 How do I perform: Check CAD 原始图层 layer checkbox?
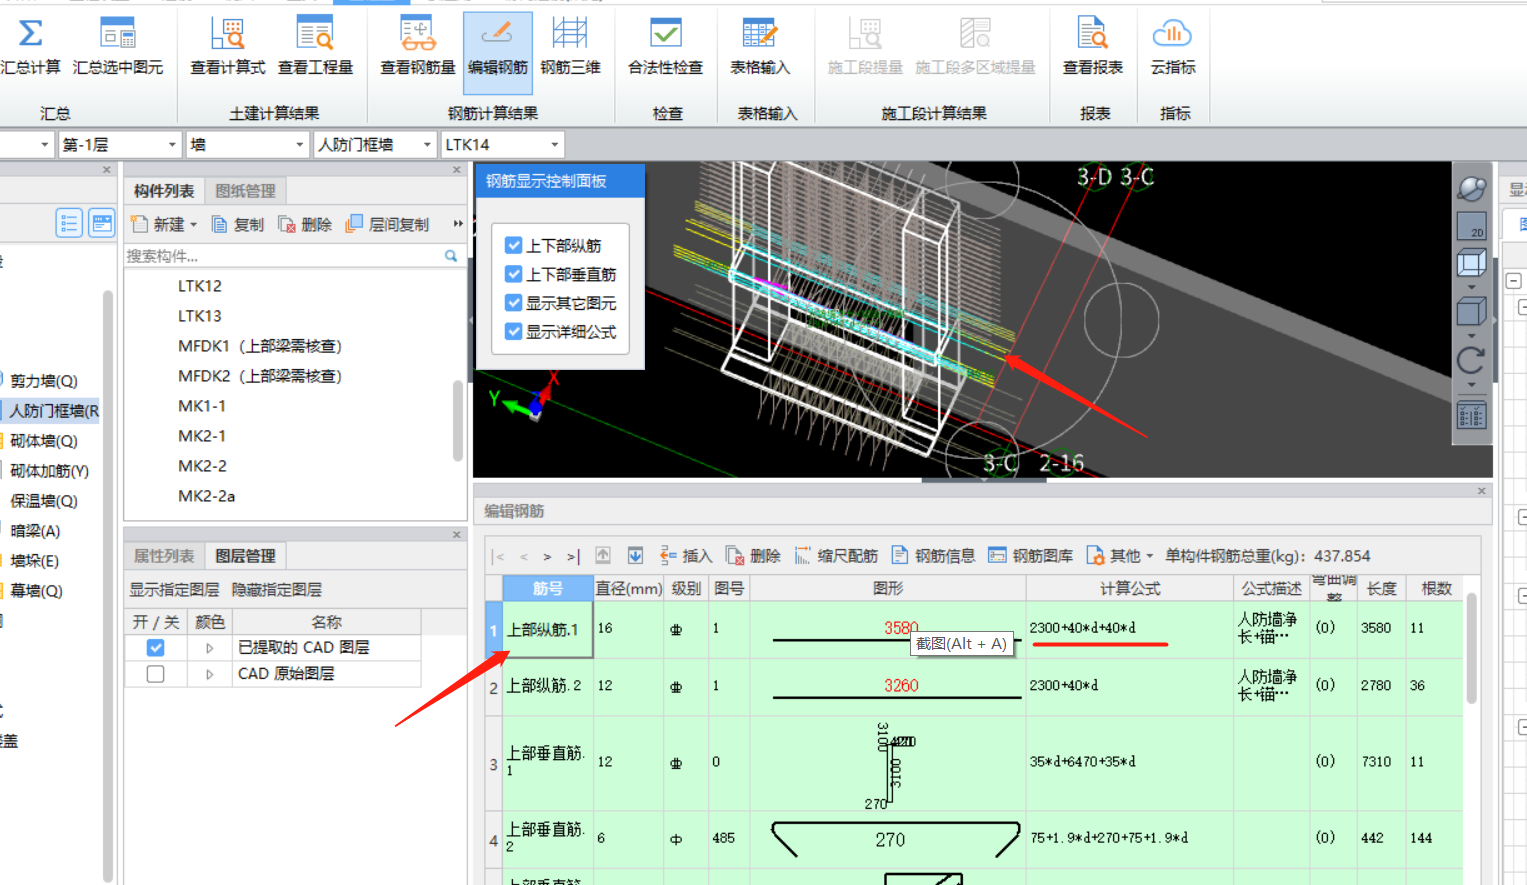point(155,674)
